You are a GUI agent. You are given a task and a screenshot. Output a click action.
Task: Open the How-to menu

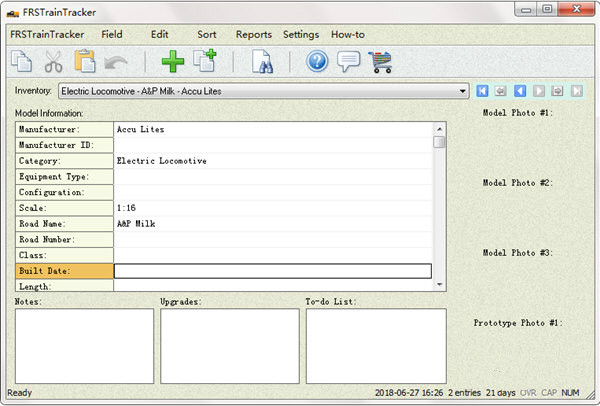click(x=348, y=34)
